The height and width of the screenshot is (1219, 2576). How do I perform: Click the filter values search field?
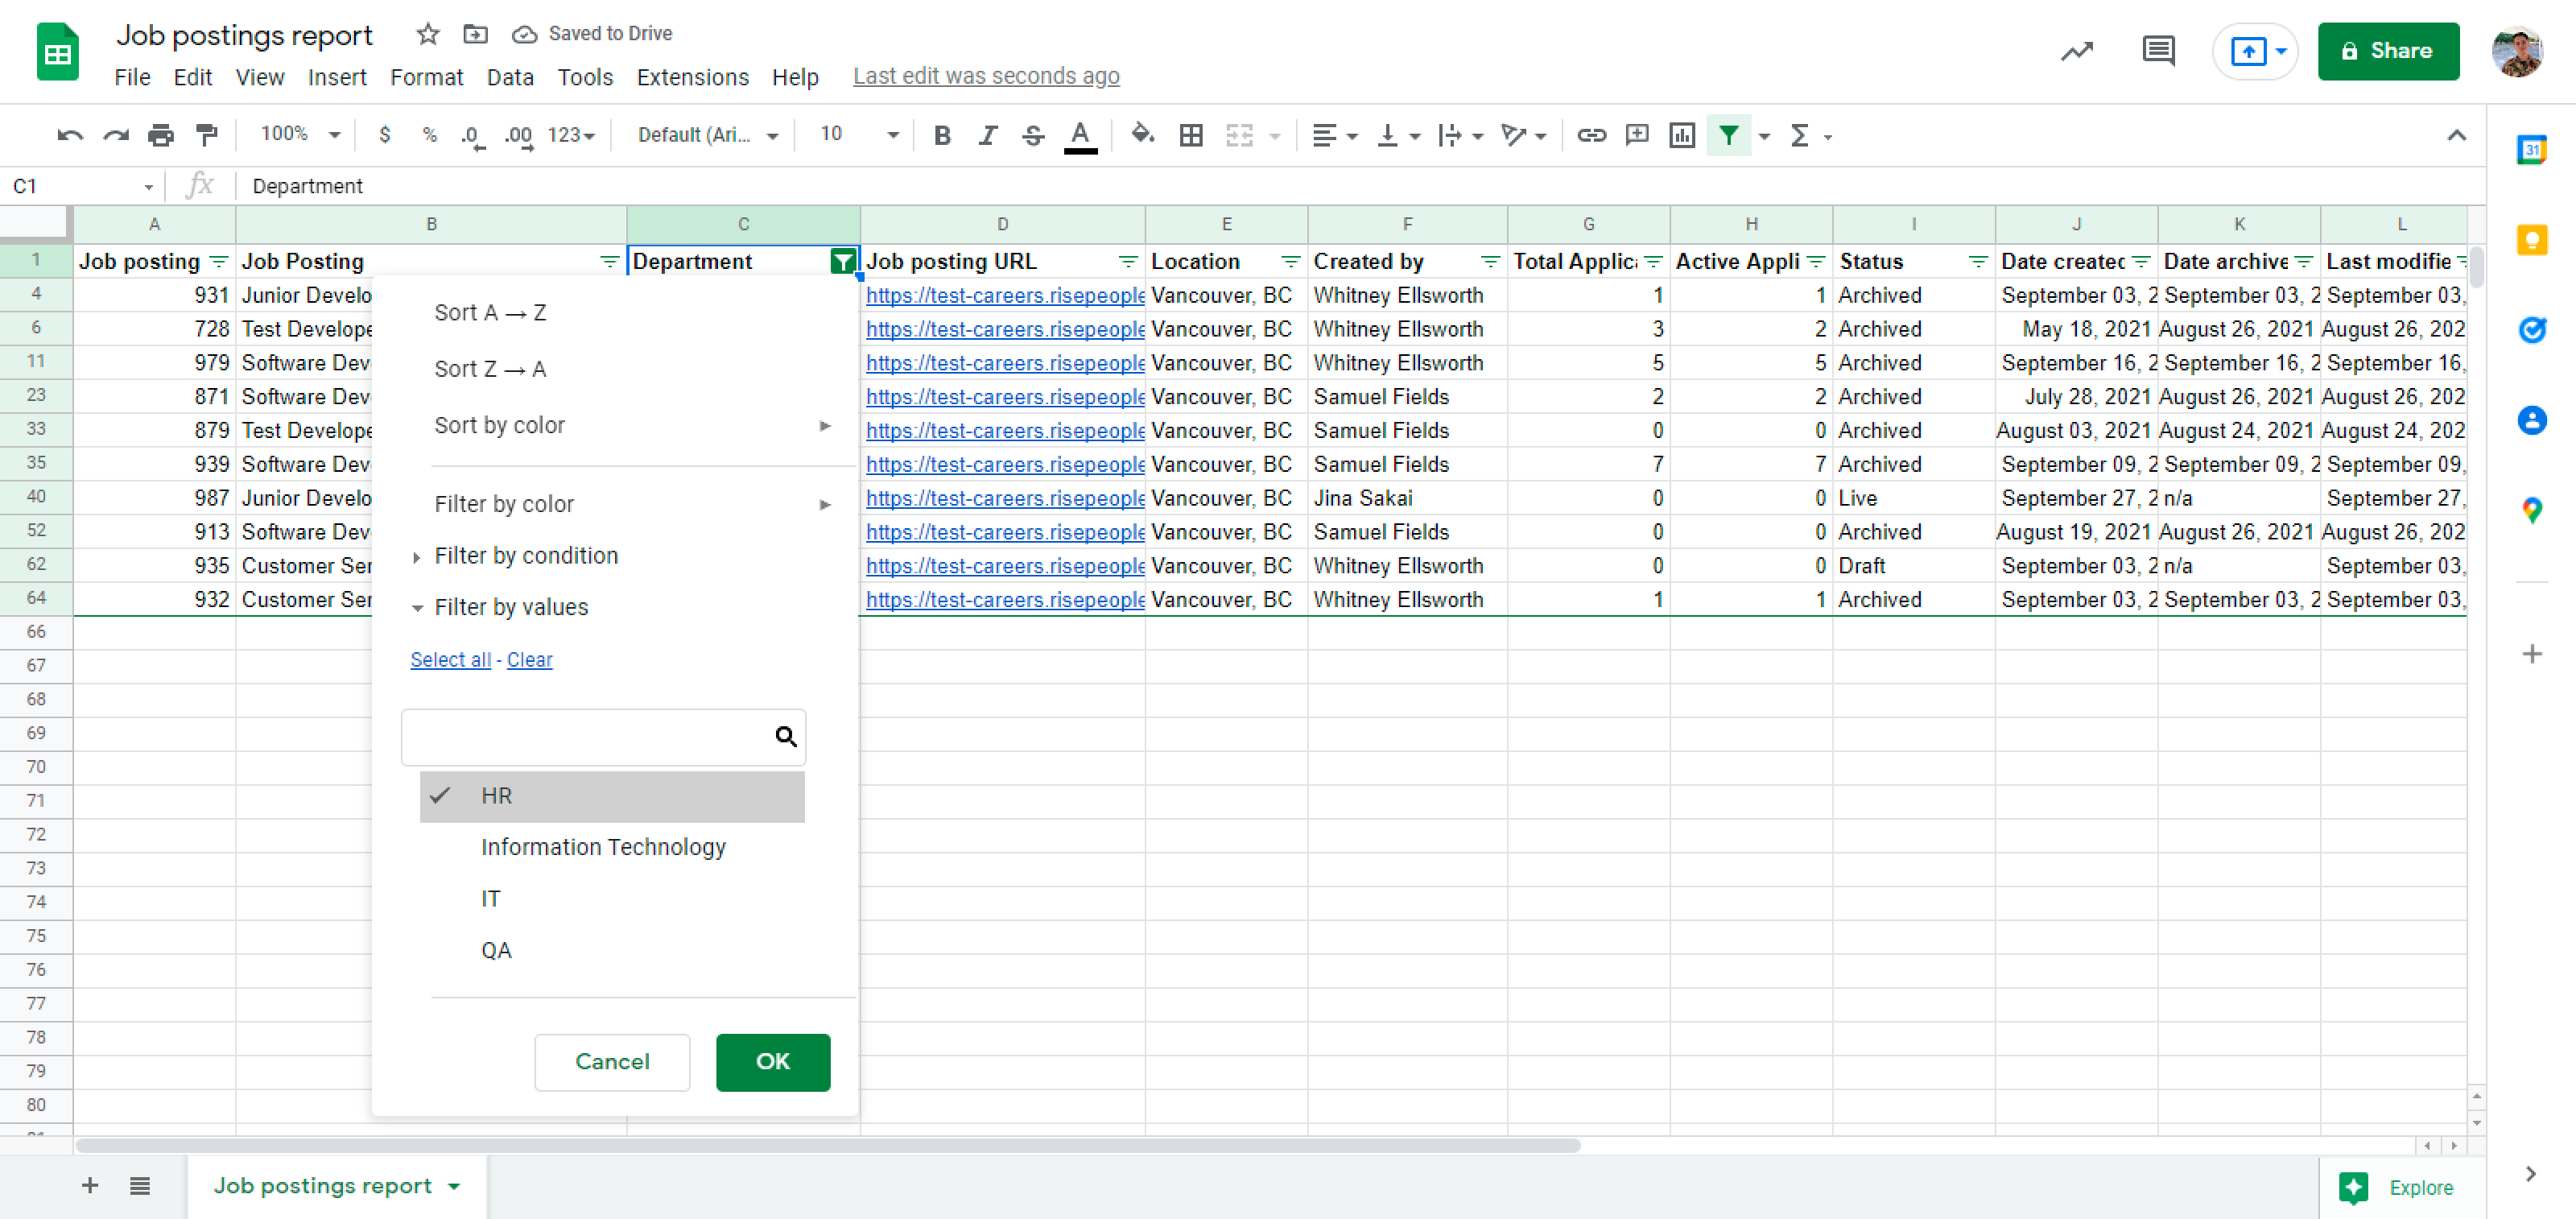point(603,737)
